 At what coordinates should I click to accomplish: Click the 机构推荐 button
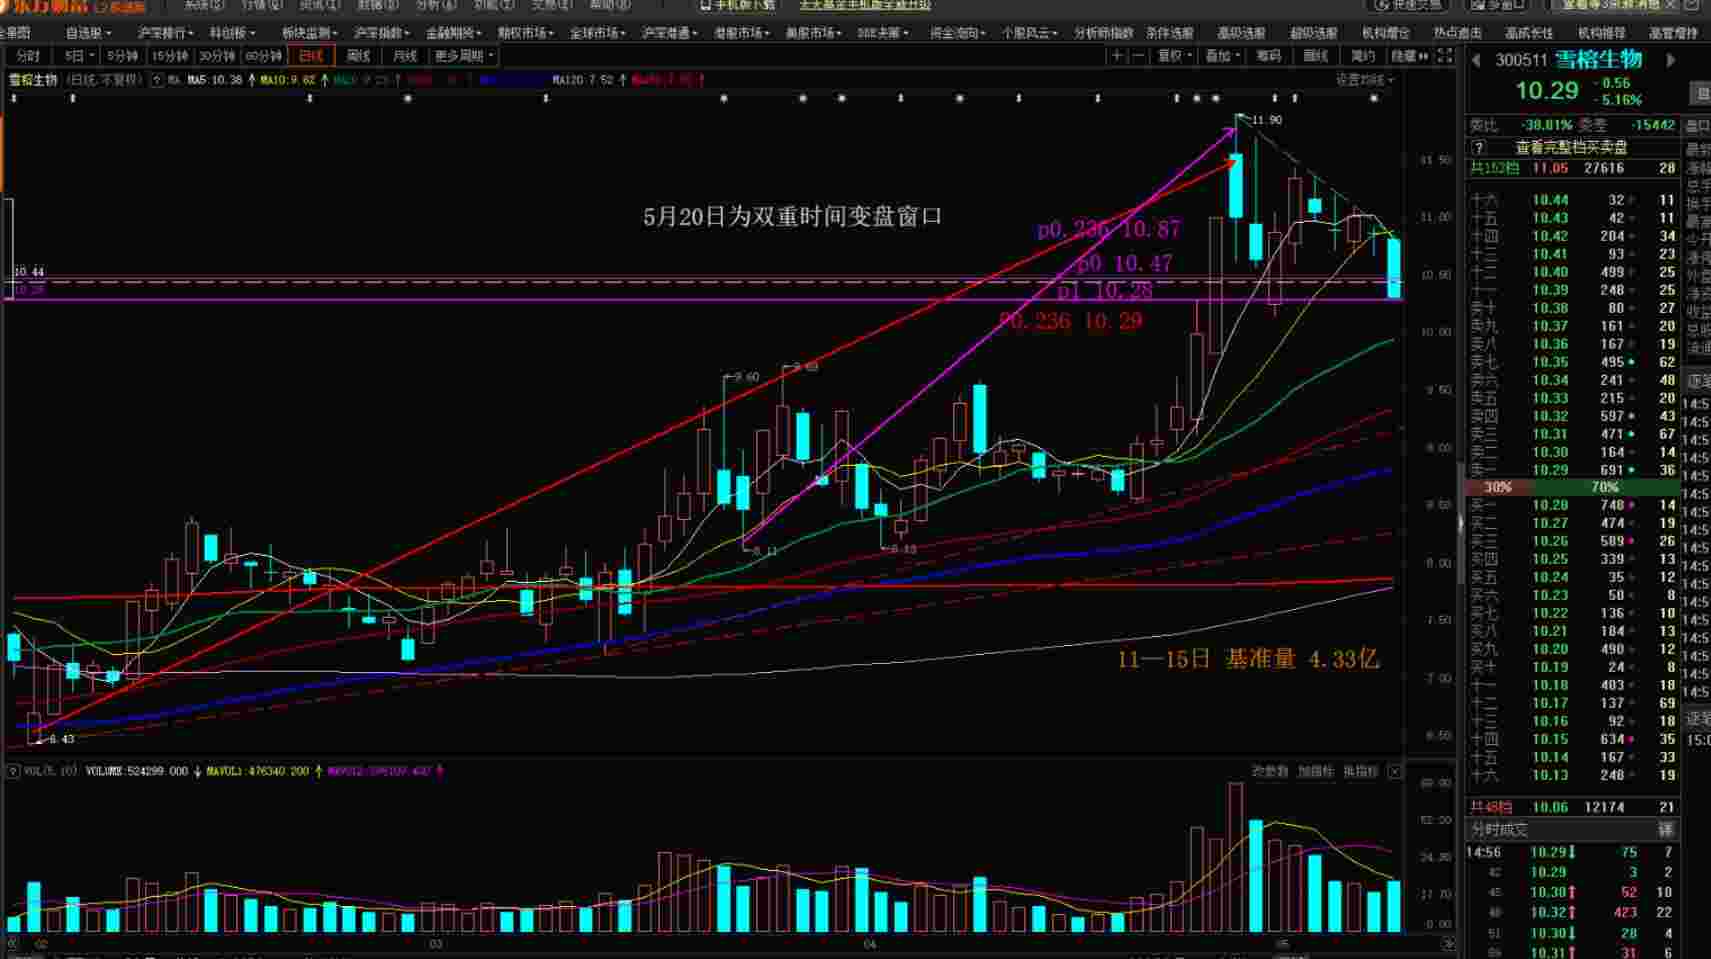tap(1601, 33)
